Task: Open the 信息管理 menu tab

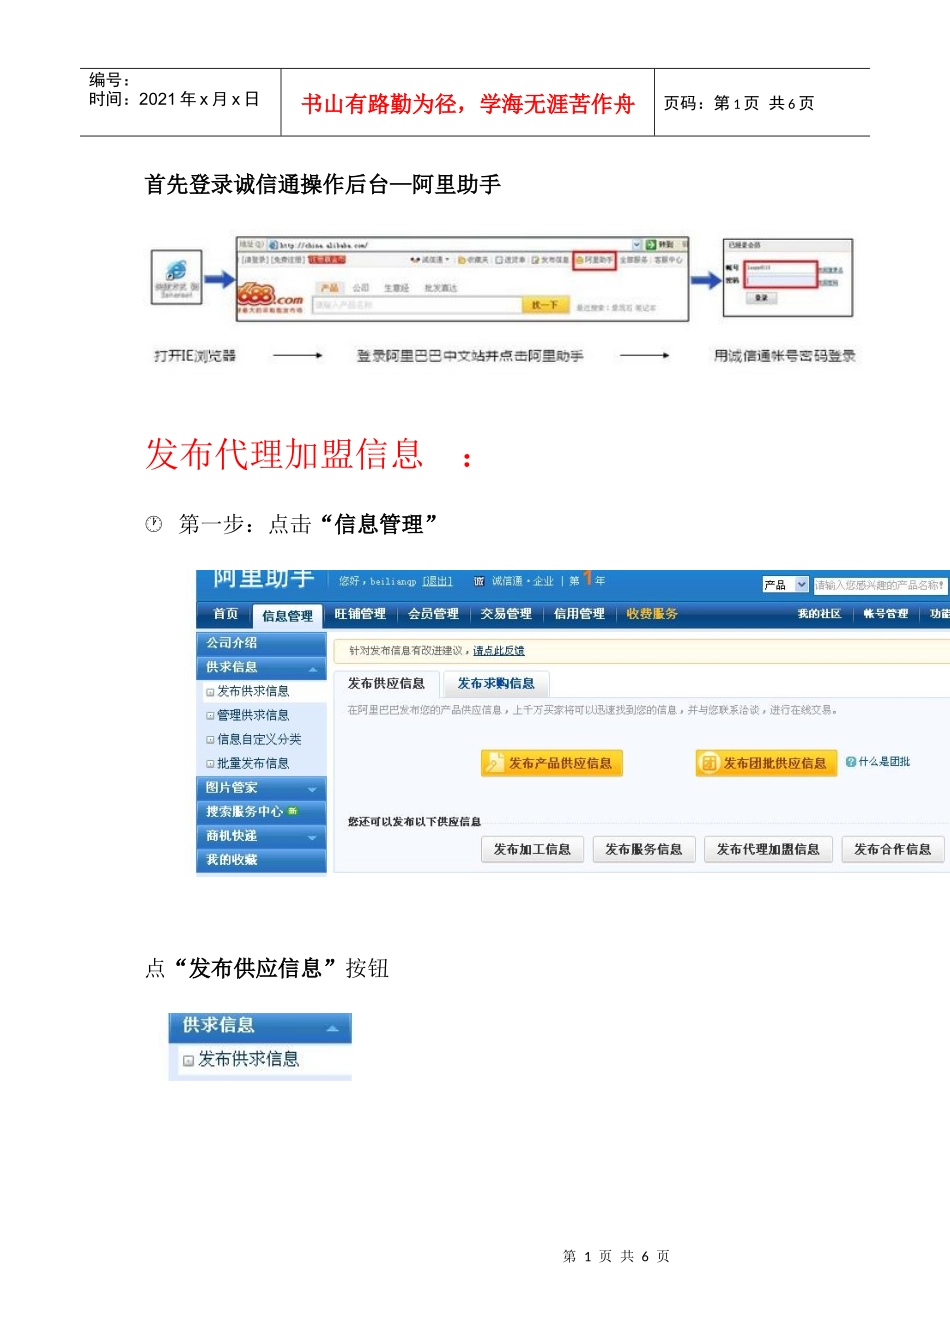Action: [287, 616]
